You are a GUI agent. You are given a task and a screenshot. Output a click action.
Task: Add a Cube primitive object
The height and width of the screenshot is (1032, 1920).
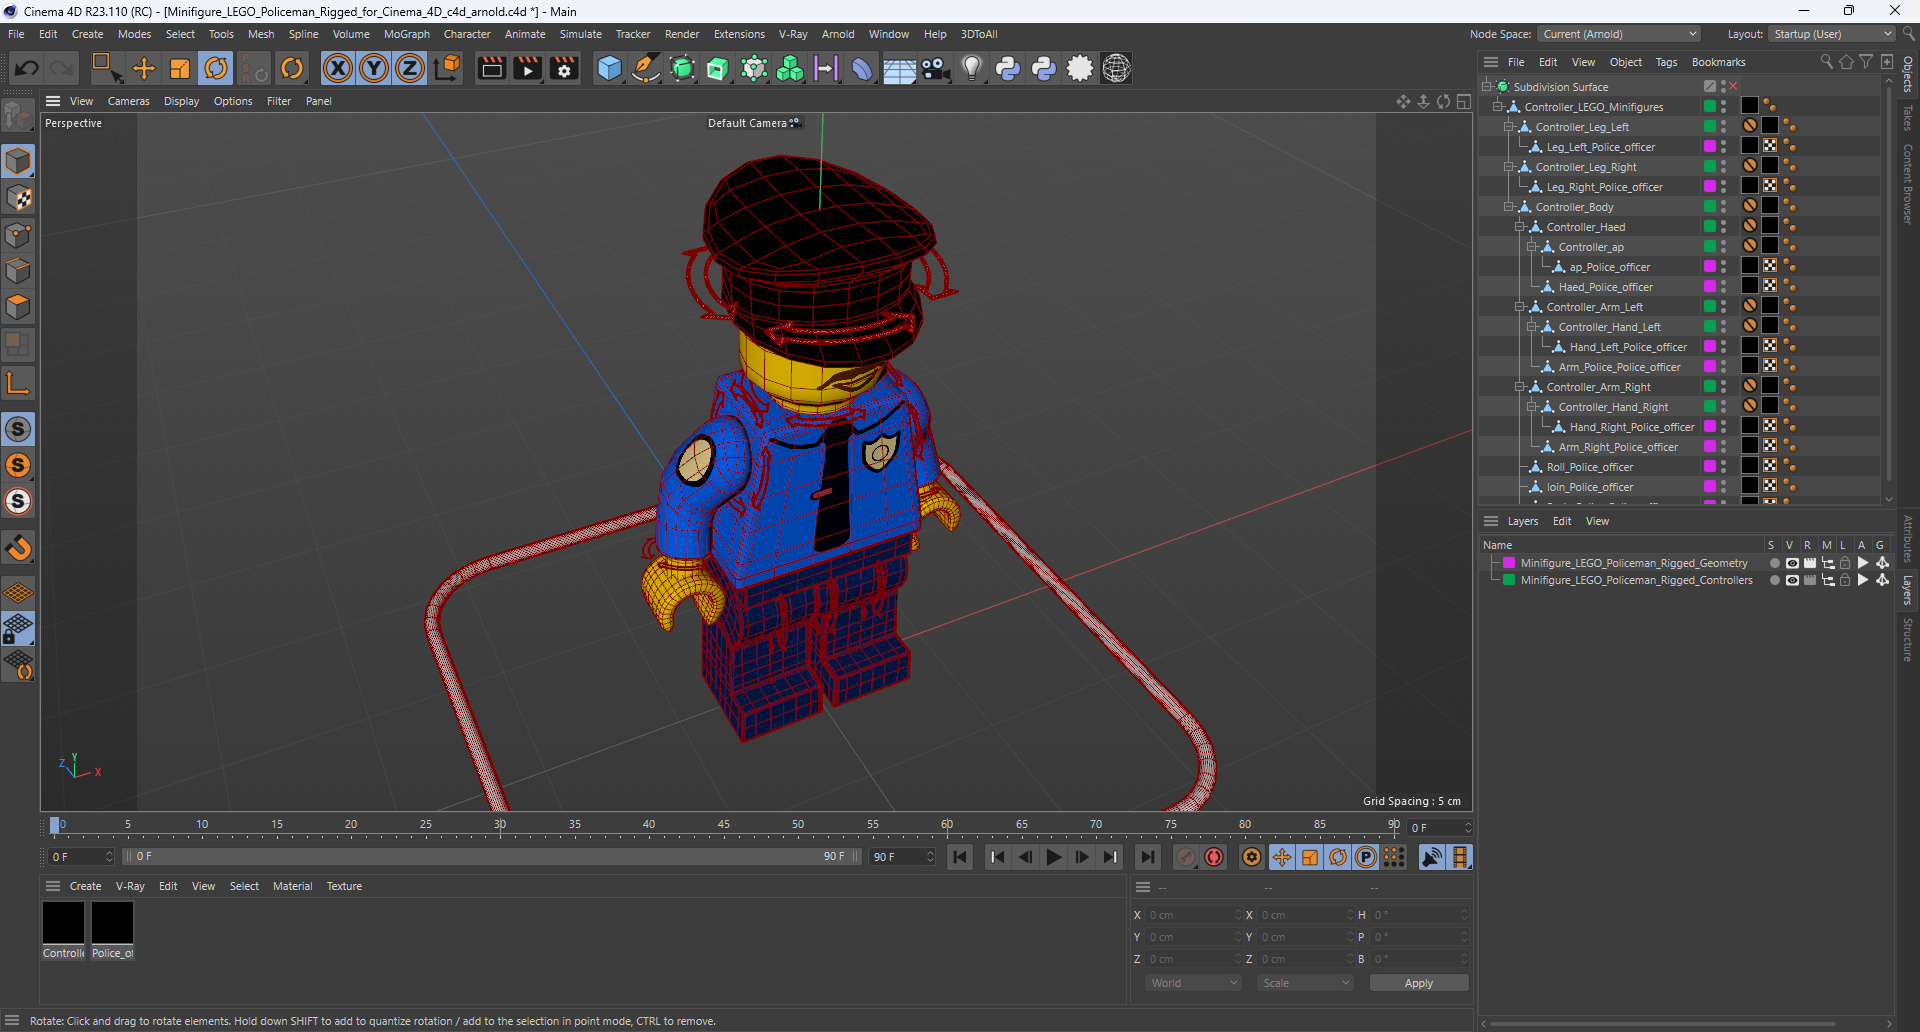point(609,68)
